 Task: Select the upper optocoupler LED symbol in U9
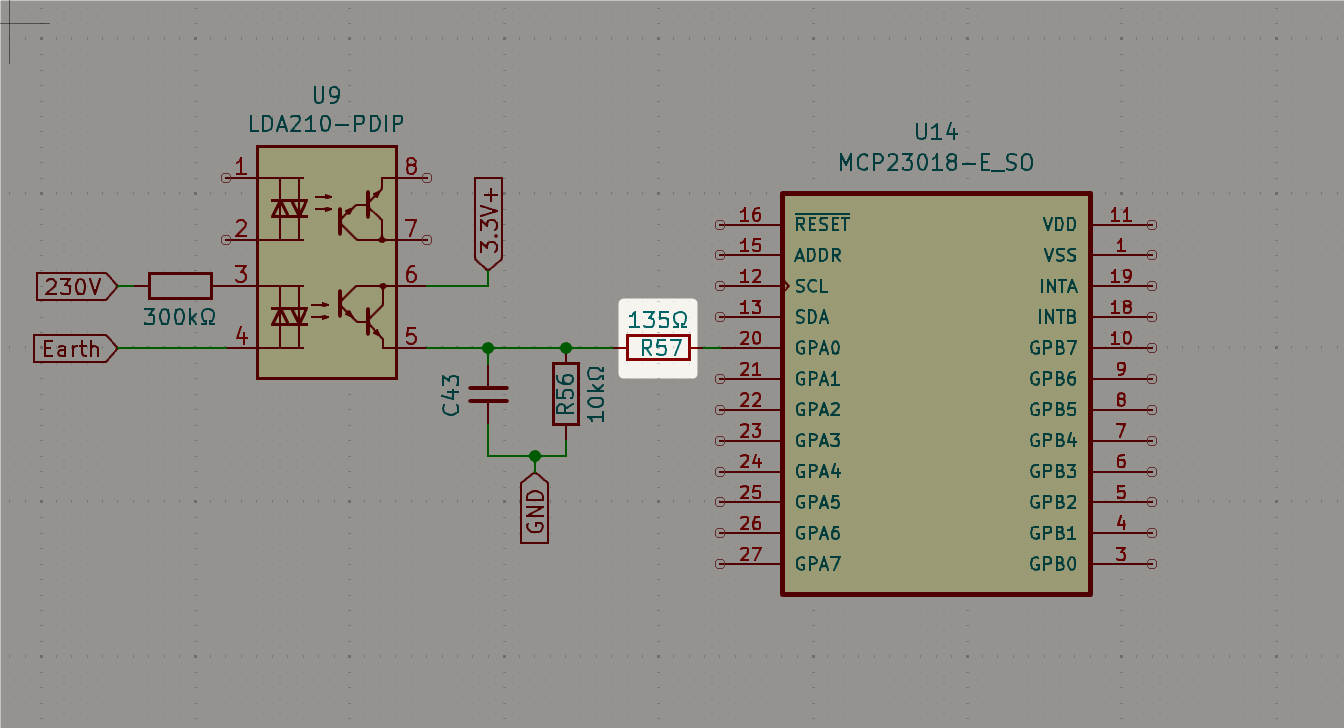pos(290,209)
